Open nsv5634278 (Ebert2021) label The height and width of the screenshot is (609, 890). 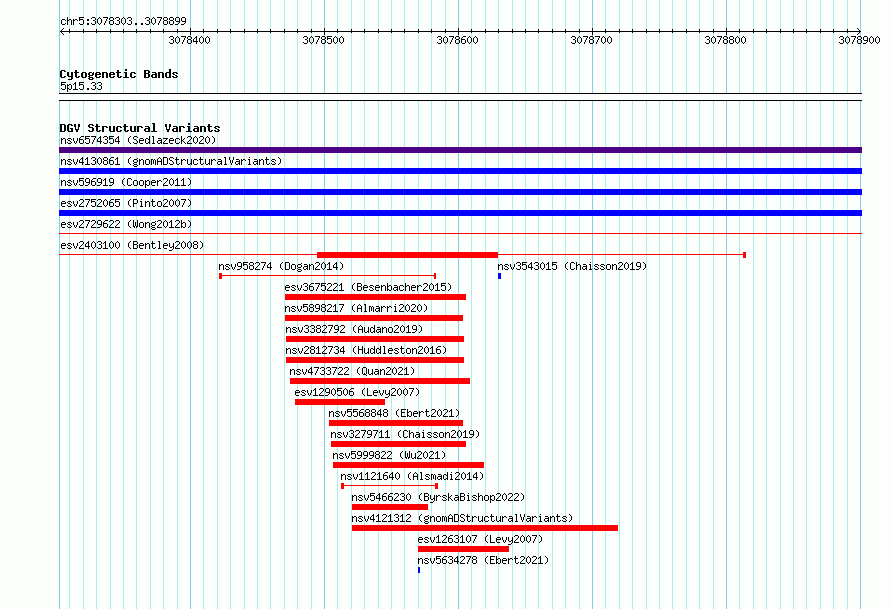click(x=483, y=560)
